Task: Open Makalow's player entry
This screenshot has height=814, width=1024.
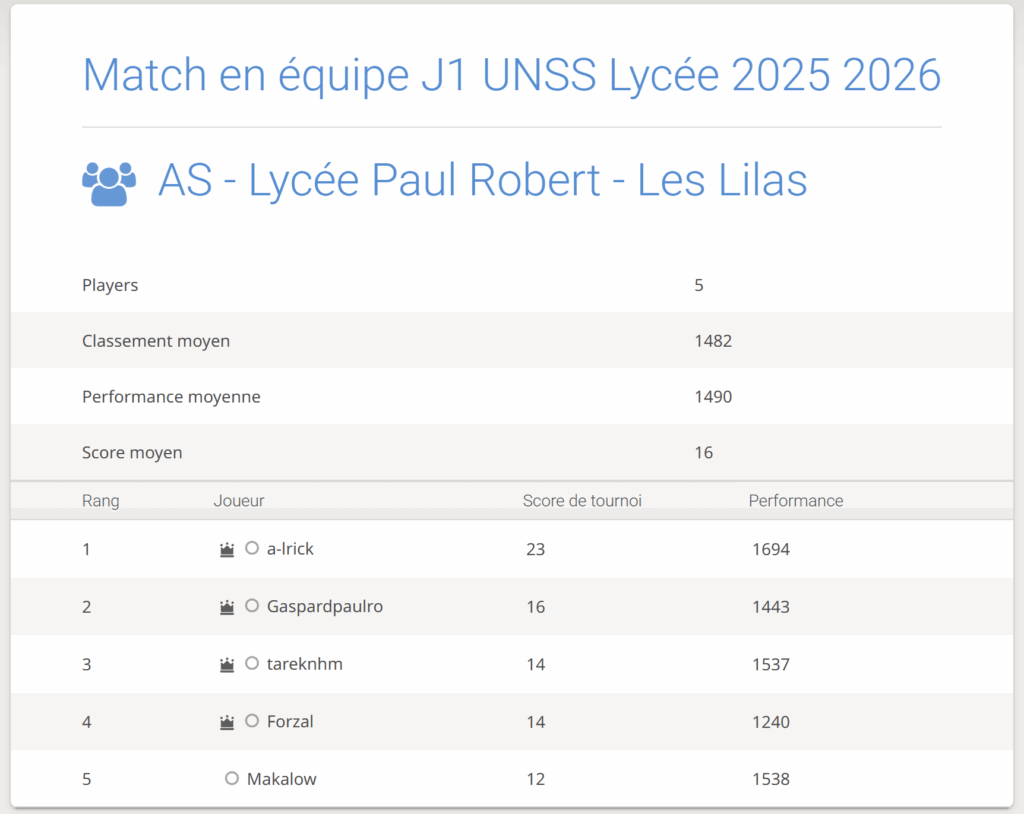Action: [x=281, y=780]
